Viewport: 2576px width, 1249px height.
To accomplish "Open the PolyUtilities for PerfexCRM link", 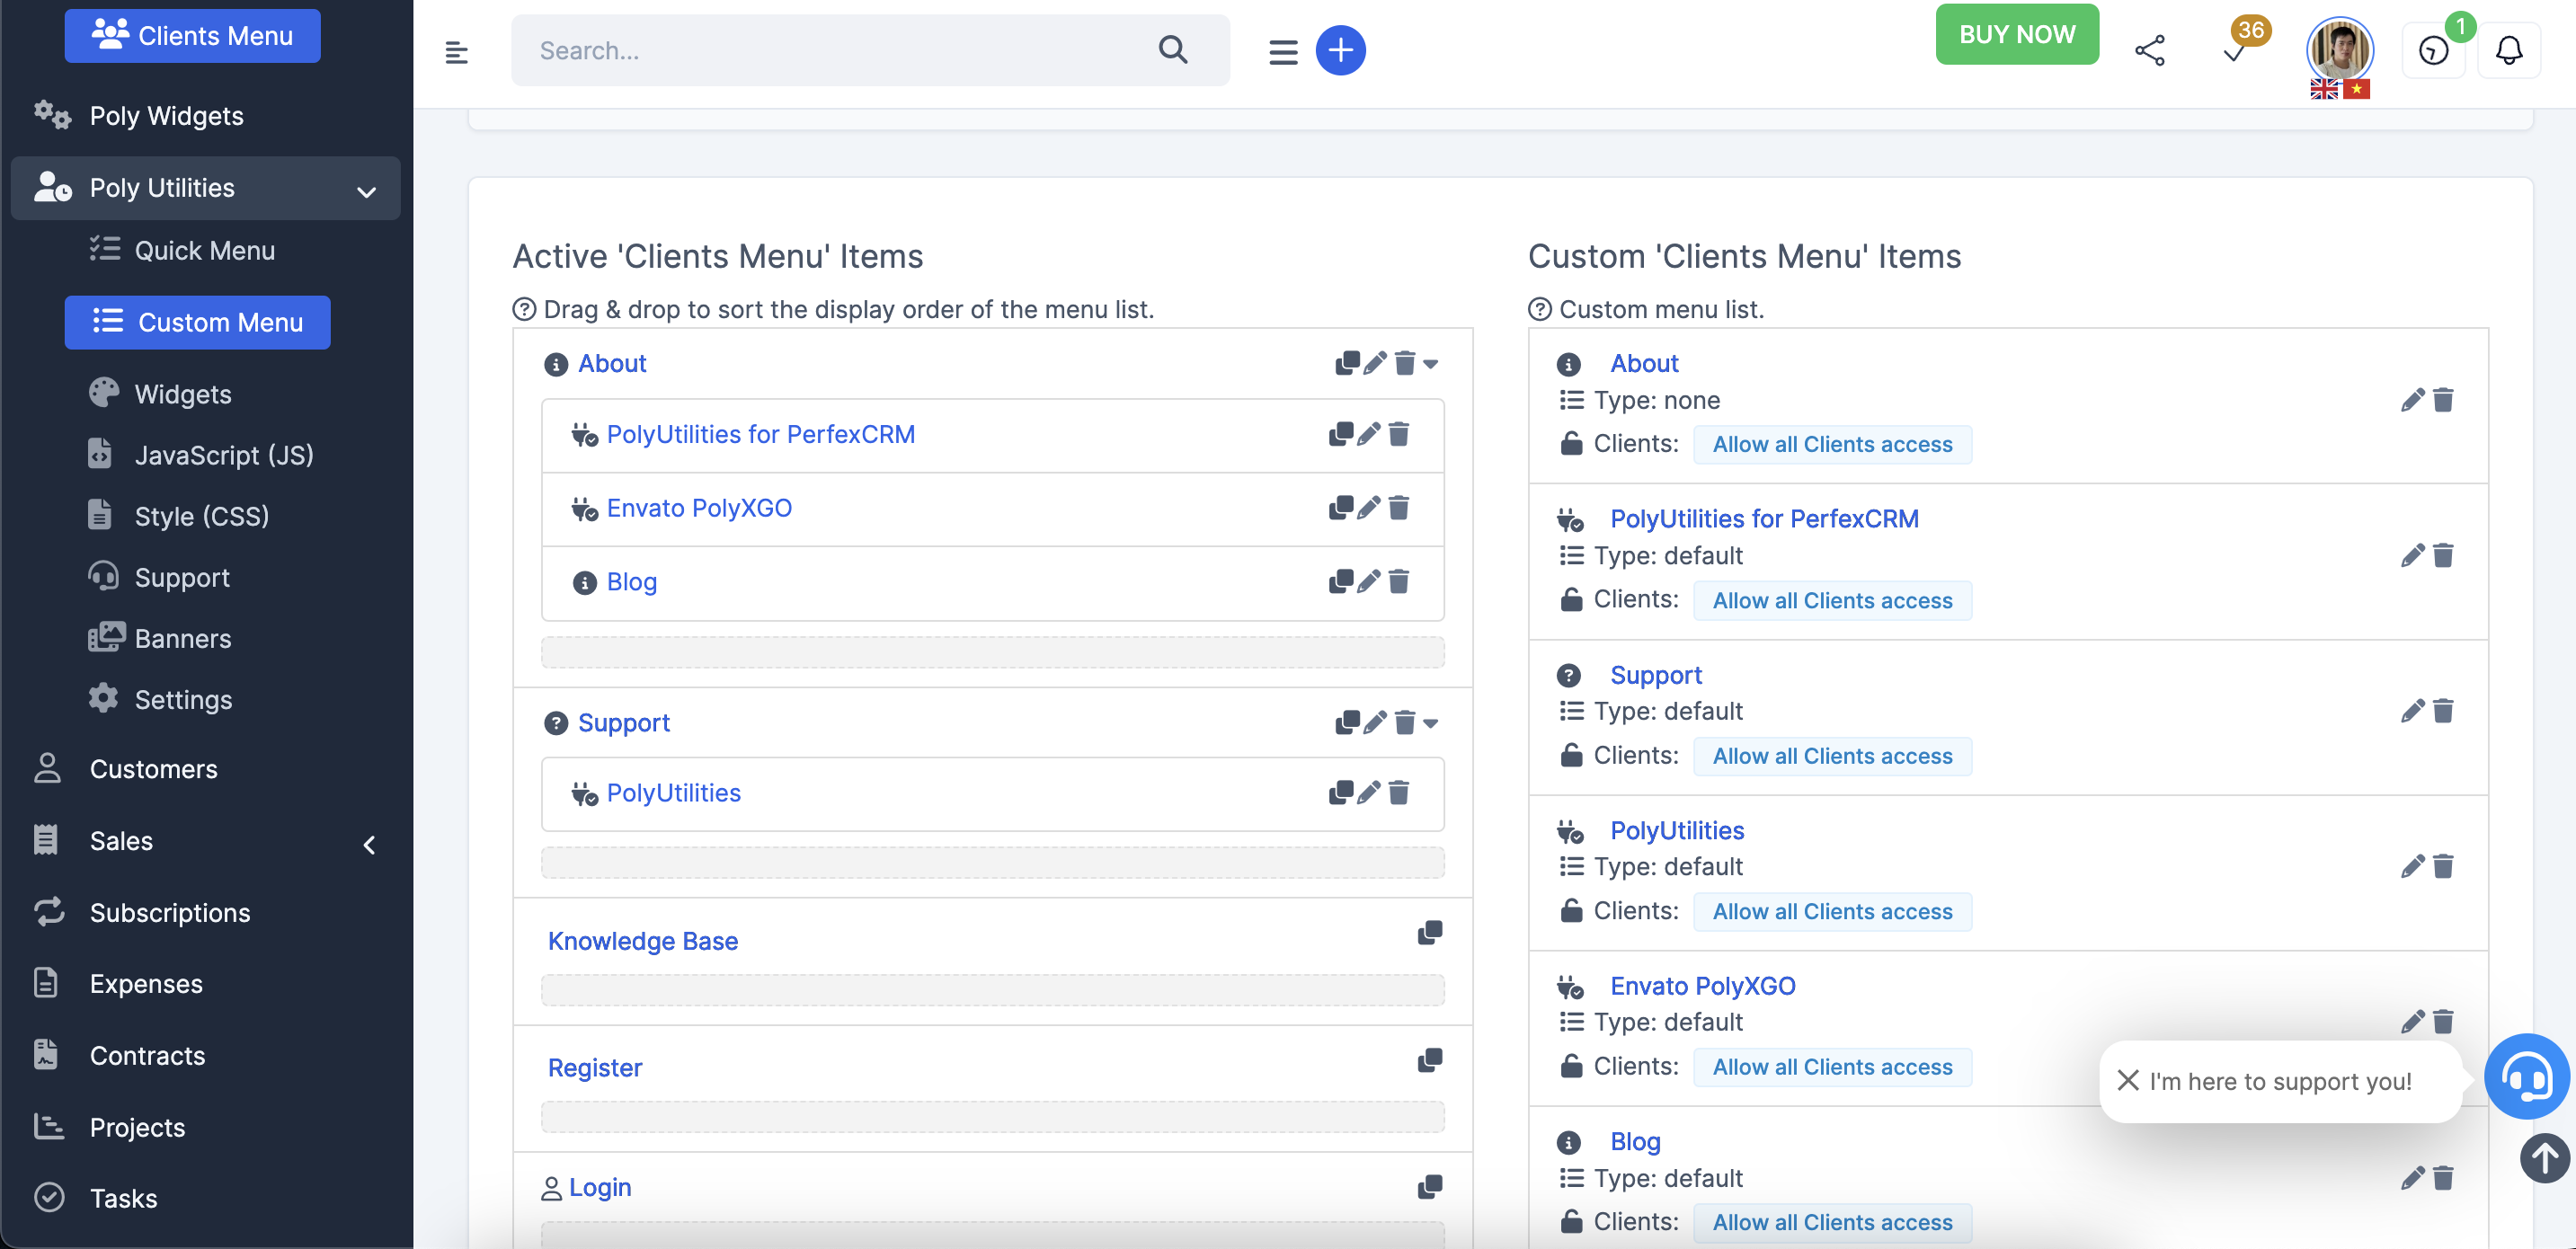I will coord(762,433).
